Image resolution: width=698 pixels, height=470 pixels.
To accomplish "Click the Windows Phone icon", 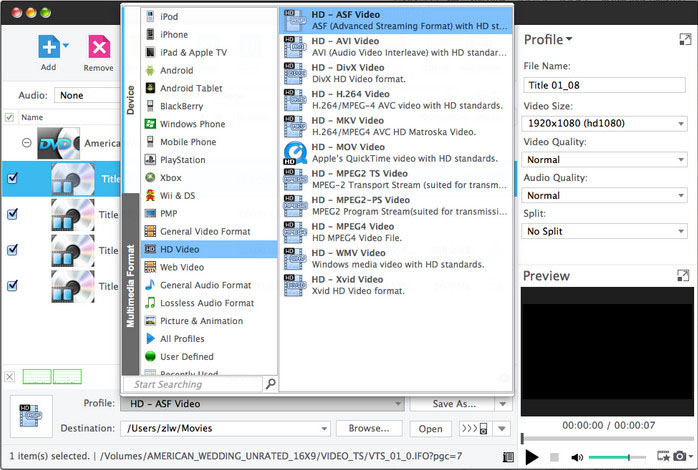I will (150, 124).
